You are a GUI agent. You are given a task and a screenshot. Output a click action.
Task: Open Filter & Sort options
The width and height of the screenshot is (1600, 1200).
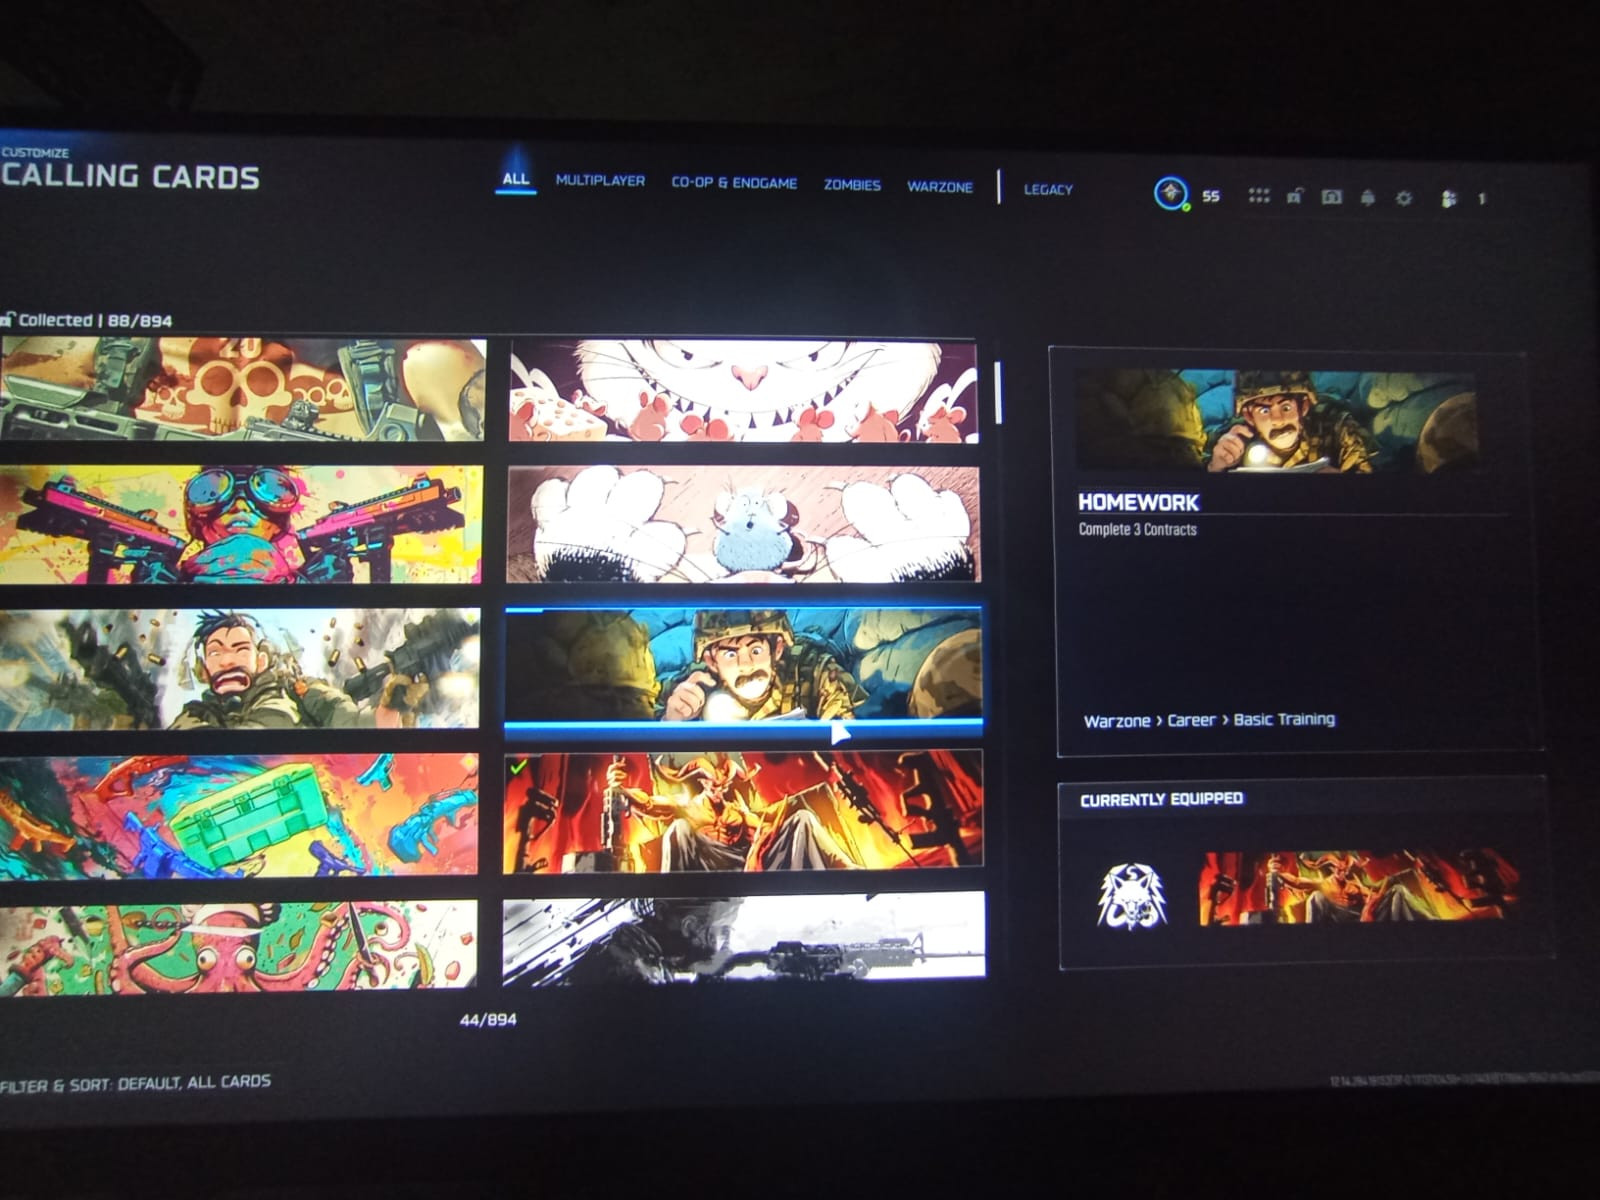(135, 1082)
